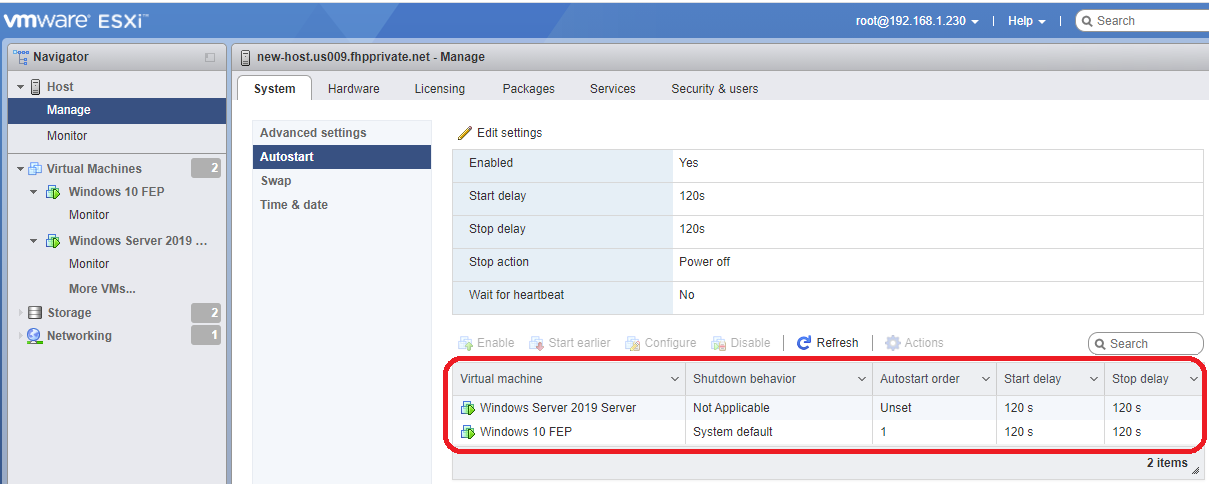Collapse the Host tree node
1209x484 pixels.
pos(20,87)
